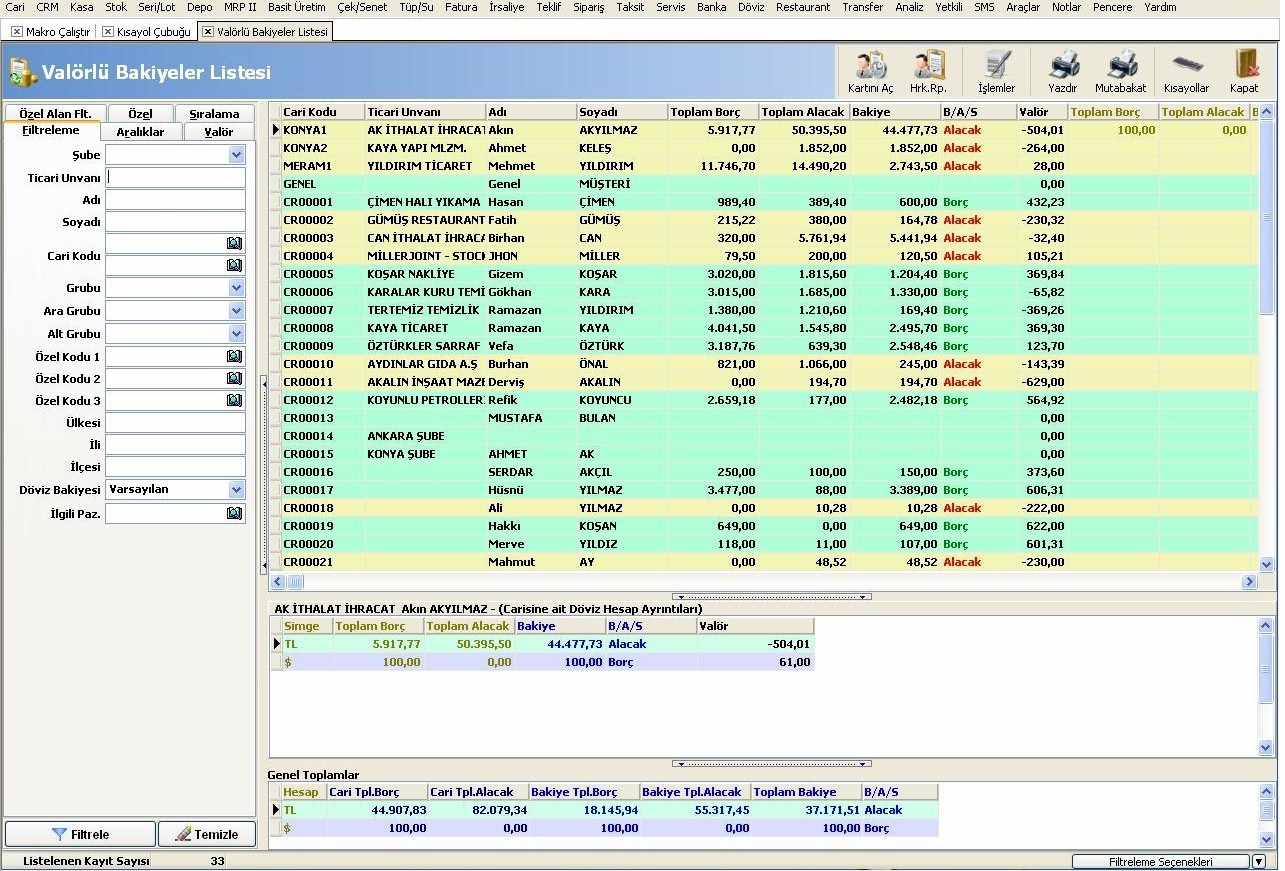Switch to the Sıralama tab
The image size is (1285, 871).
(214, 114)
